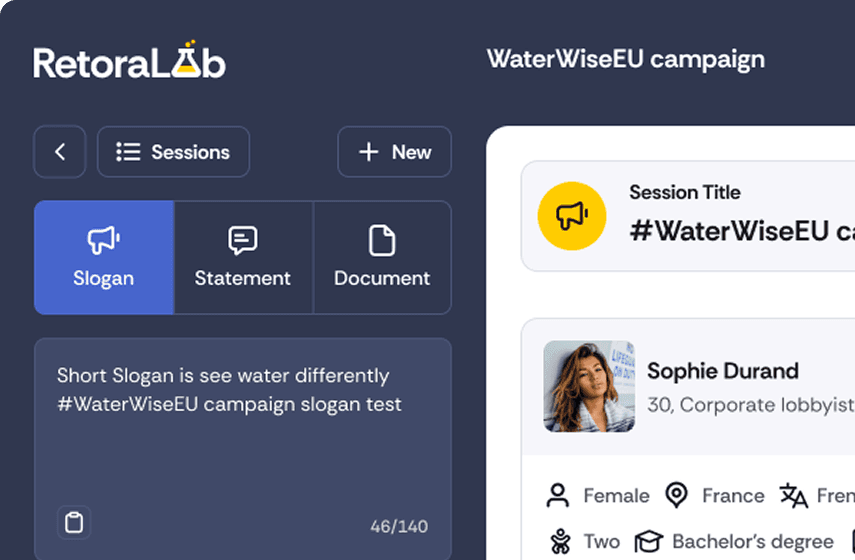
Task: Click the megaphone icon on Slogan tab
Action: pos(104,240)
